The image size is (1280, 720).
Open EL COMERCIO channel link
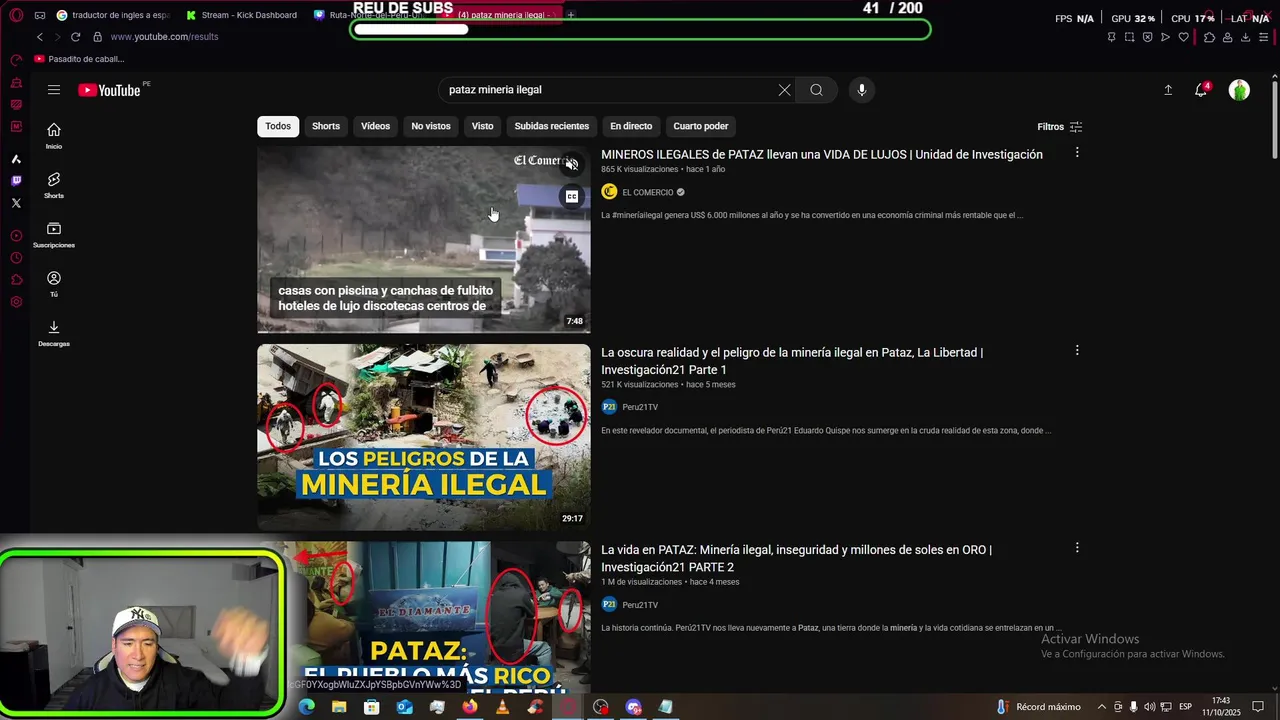[648, 192]
